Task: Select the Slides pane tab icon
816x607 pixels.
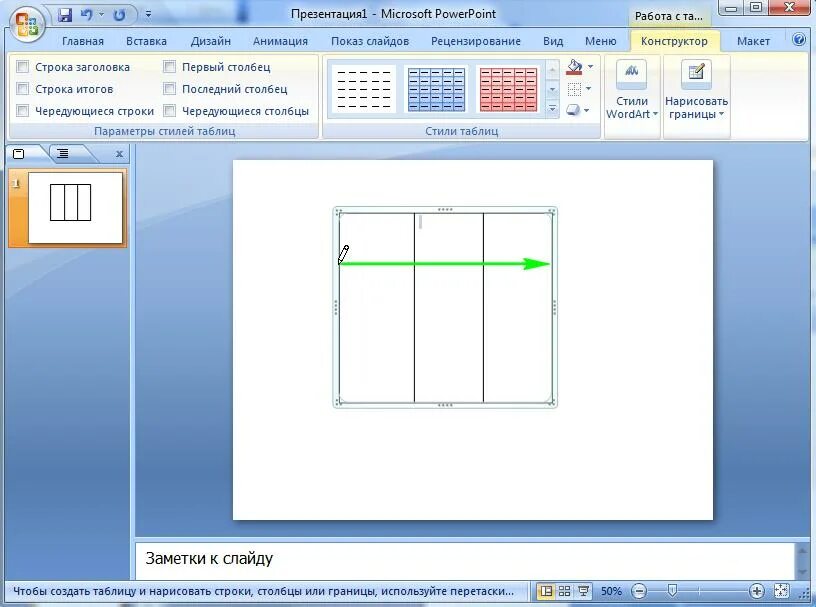Action: [x=19, y=154]
